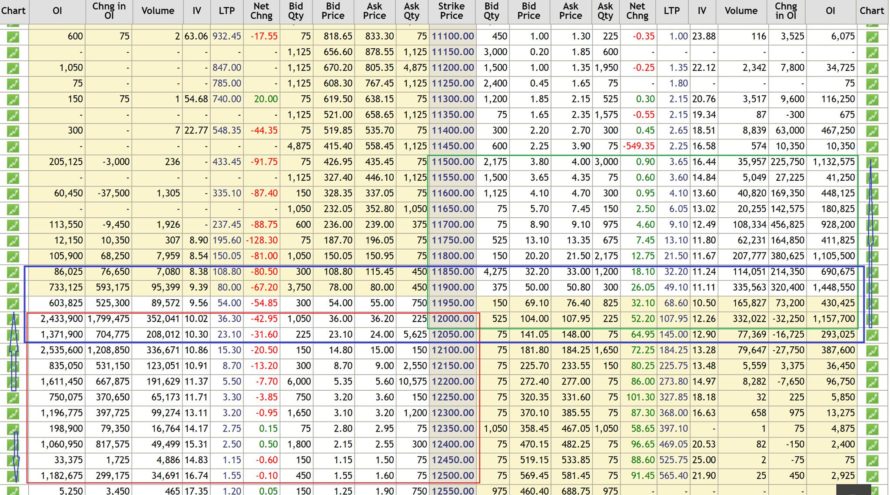Select call ask quantity 10,575
890x495 pixels.
413,381
